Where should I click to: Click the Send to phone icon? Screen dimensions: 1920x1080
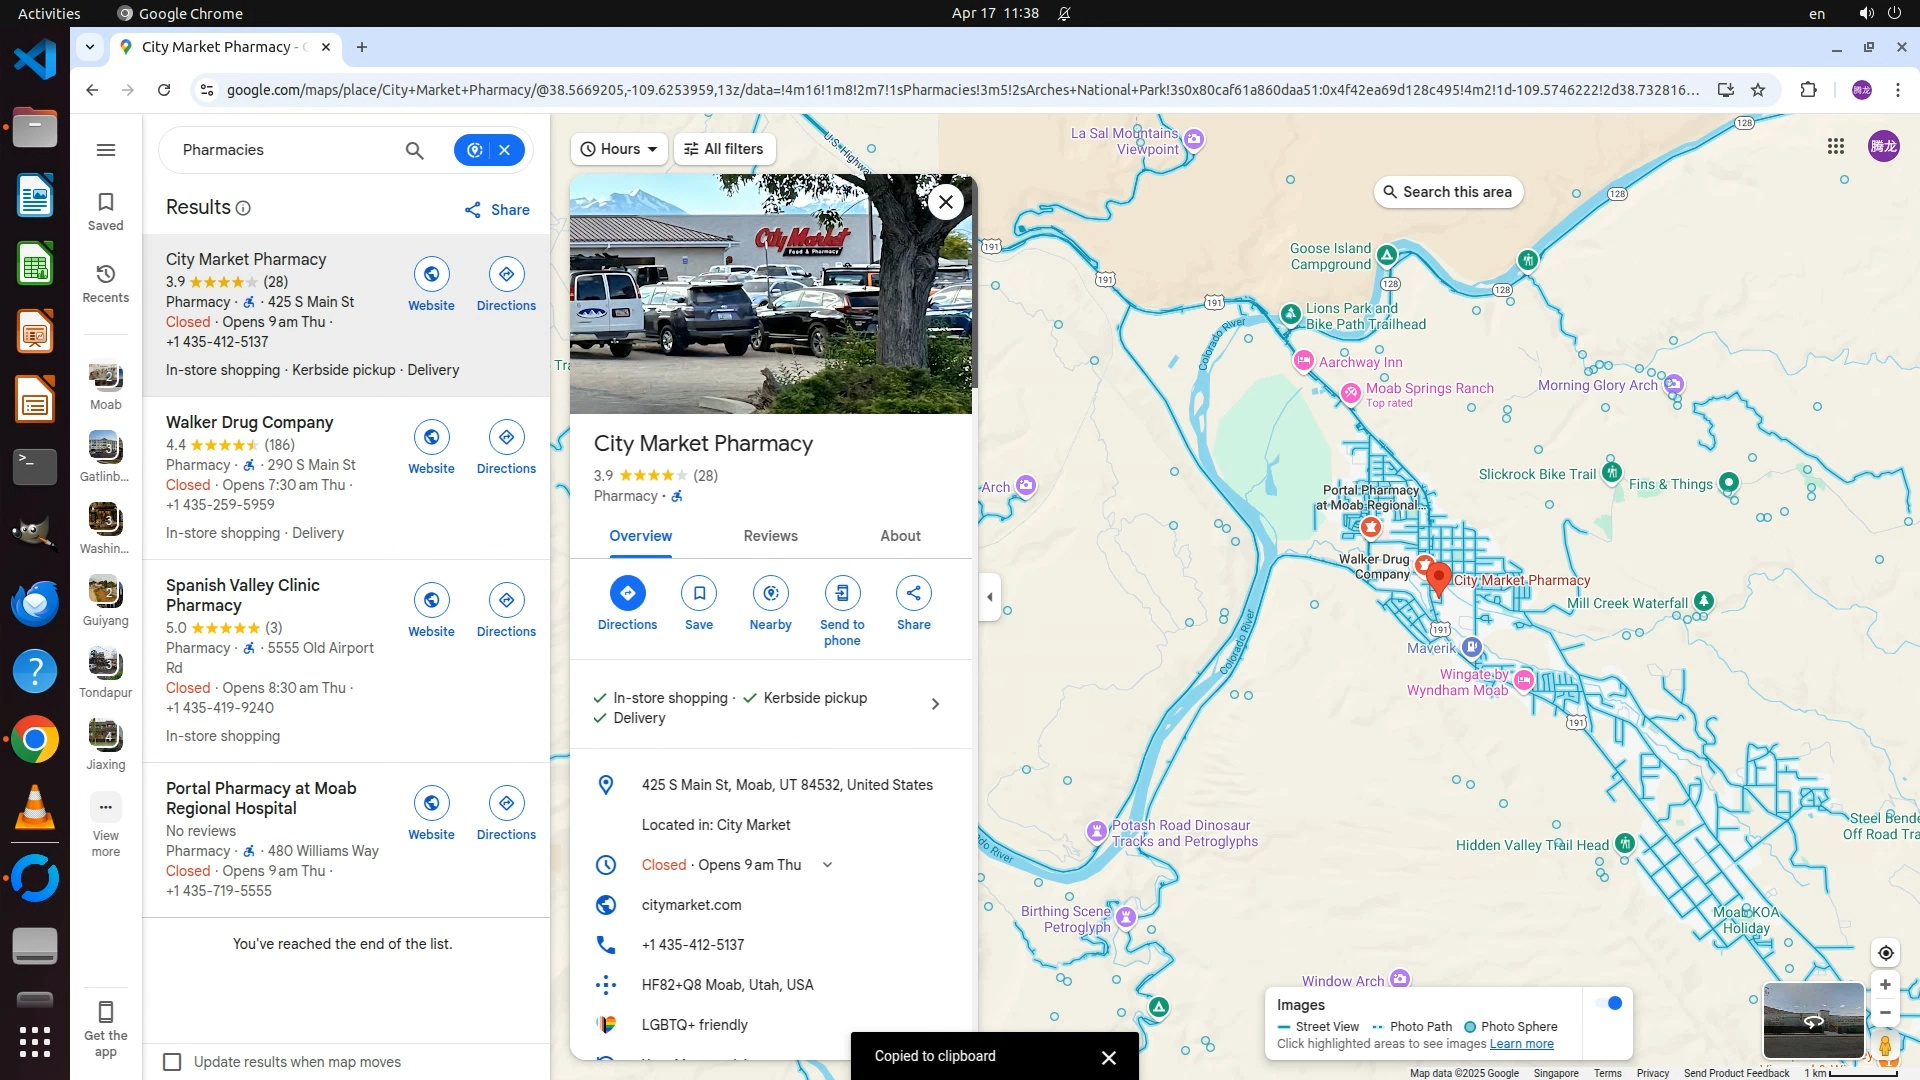click(842, 593)
